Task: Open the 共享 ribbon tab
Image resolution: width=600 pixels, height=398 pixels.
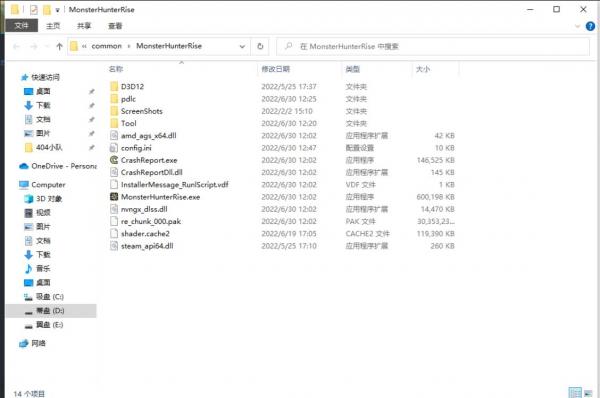Action: tap(84, 26)
